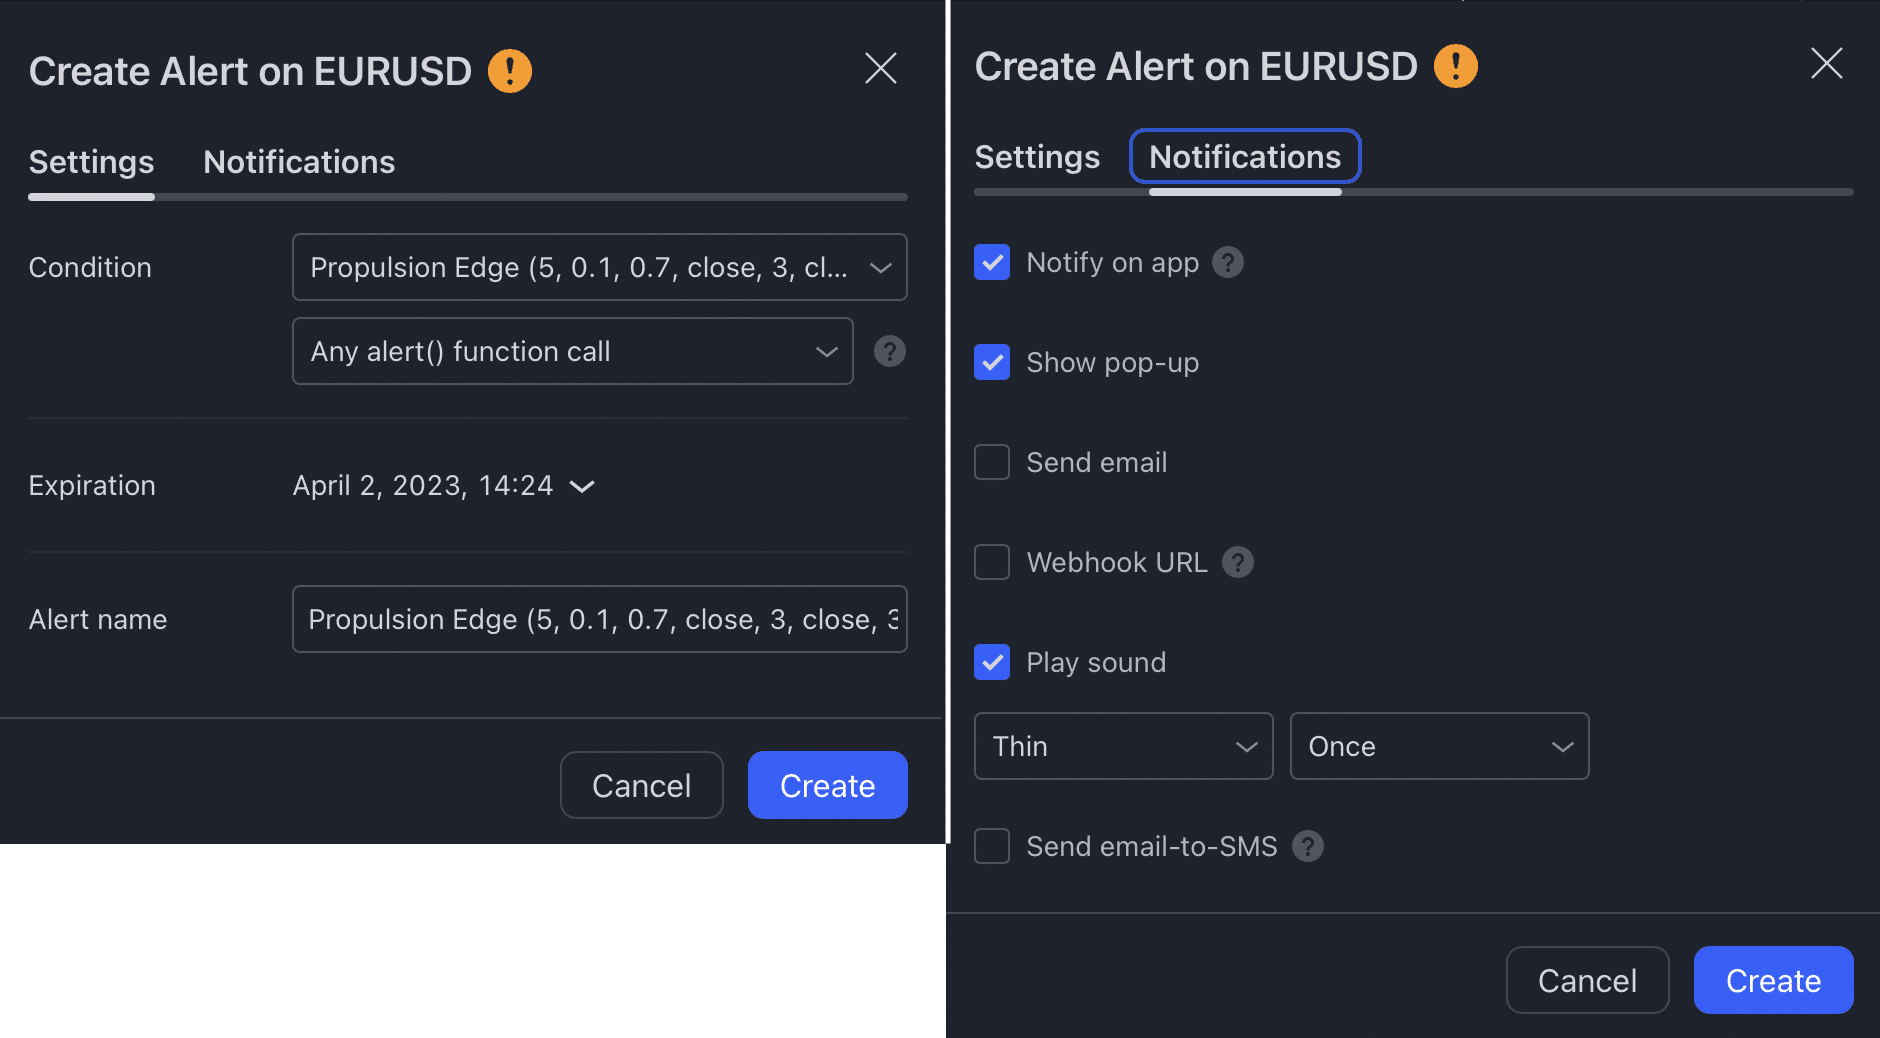Click the orange warning icon in right dialog title

[1456, 66]
